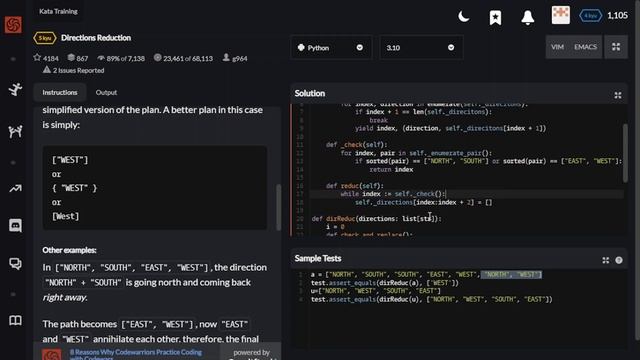
Task: Click the def _check(self) code line
Action: click(x=356, y=144)
